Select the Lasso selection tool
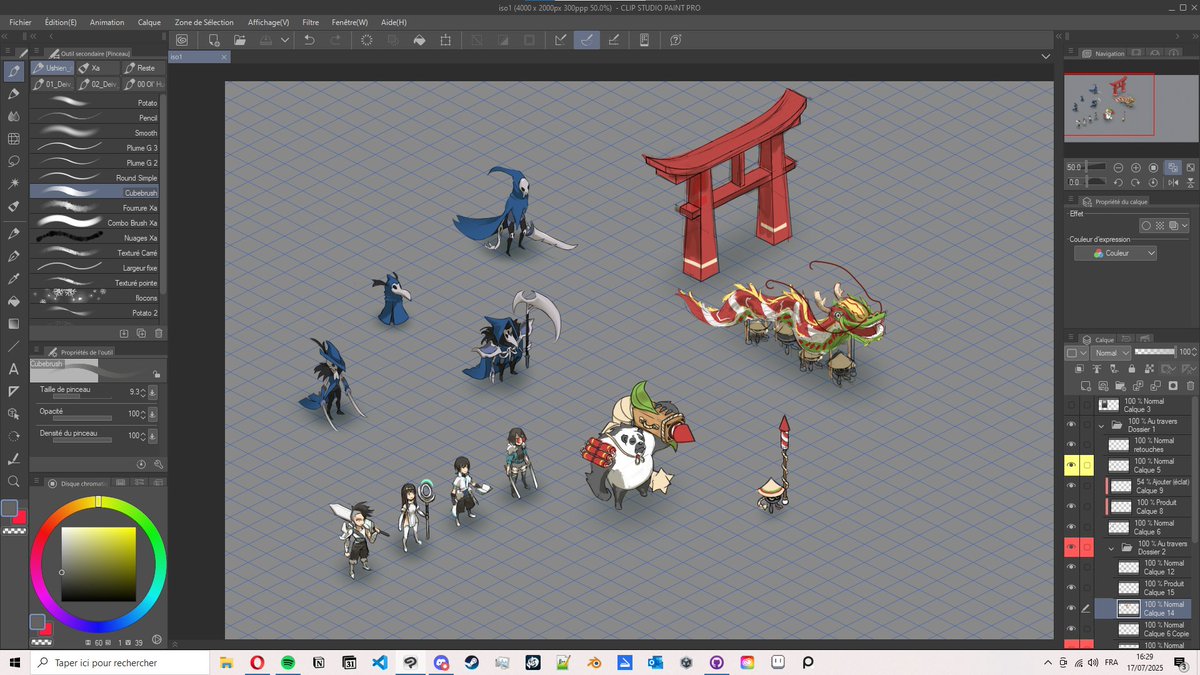The width and height of the screenshot is (1200, 675). click(14, 160)
